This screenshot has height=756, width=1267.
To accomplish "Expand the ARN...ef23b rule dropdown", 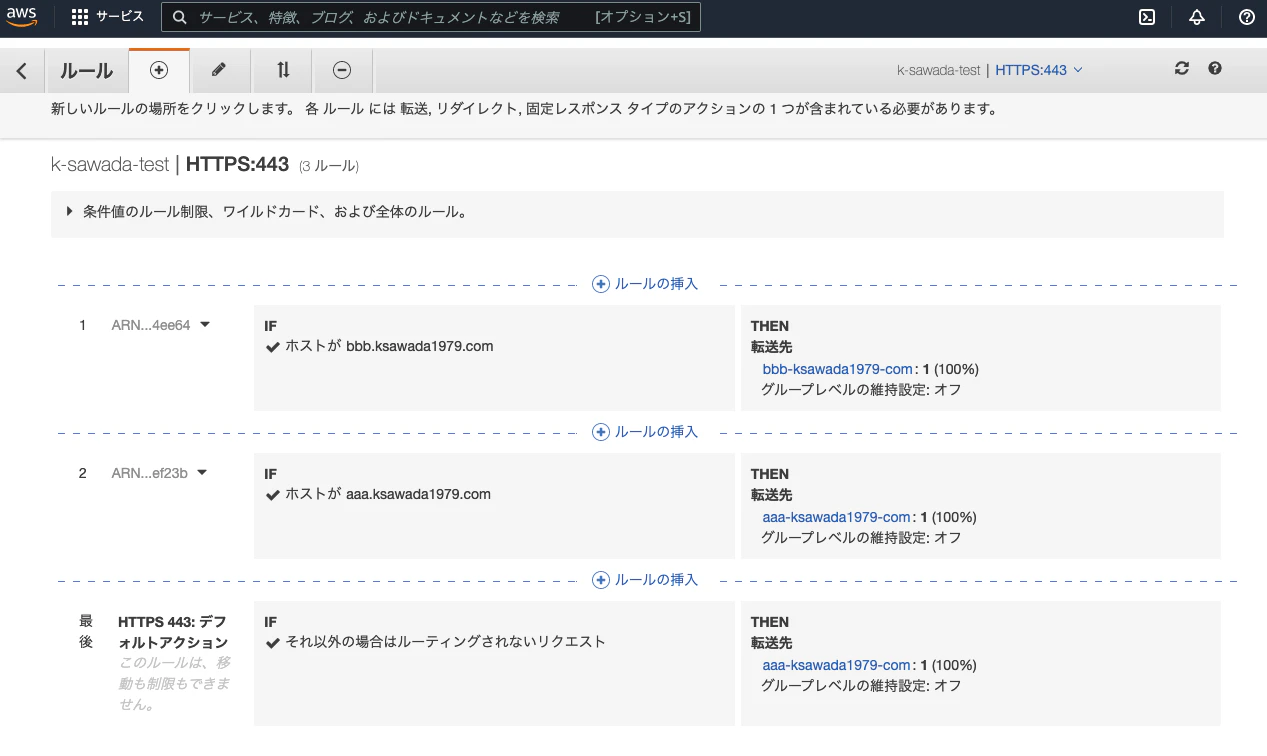I will [x=159, y=473].
